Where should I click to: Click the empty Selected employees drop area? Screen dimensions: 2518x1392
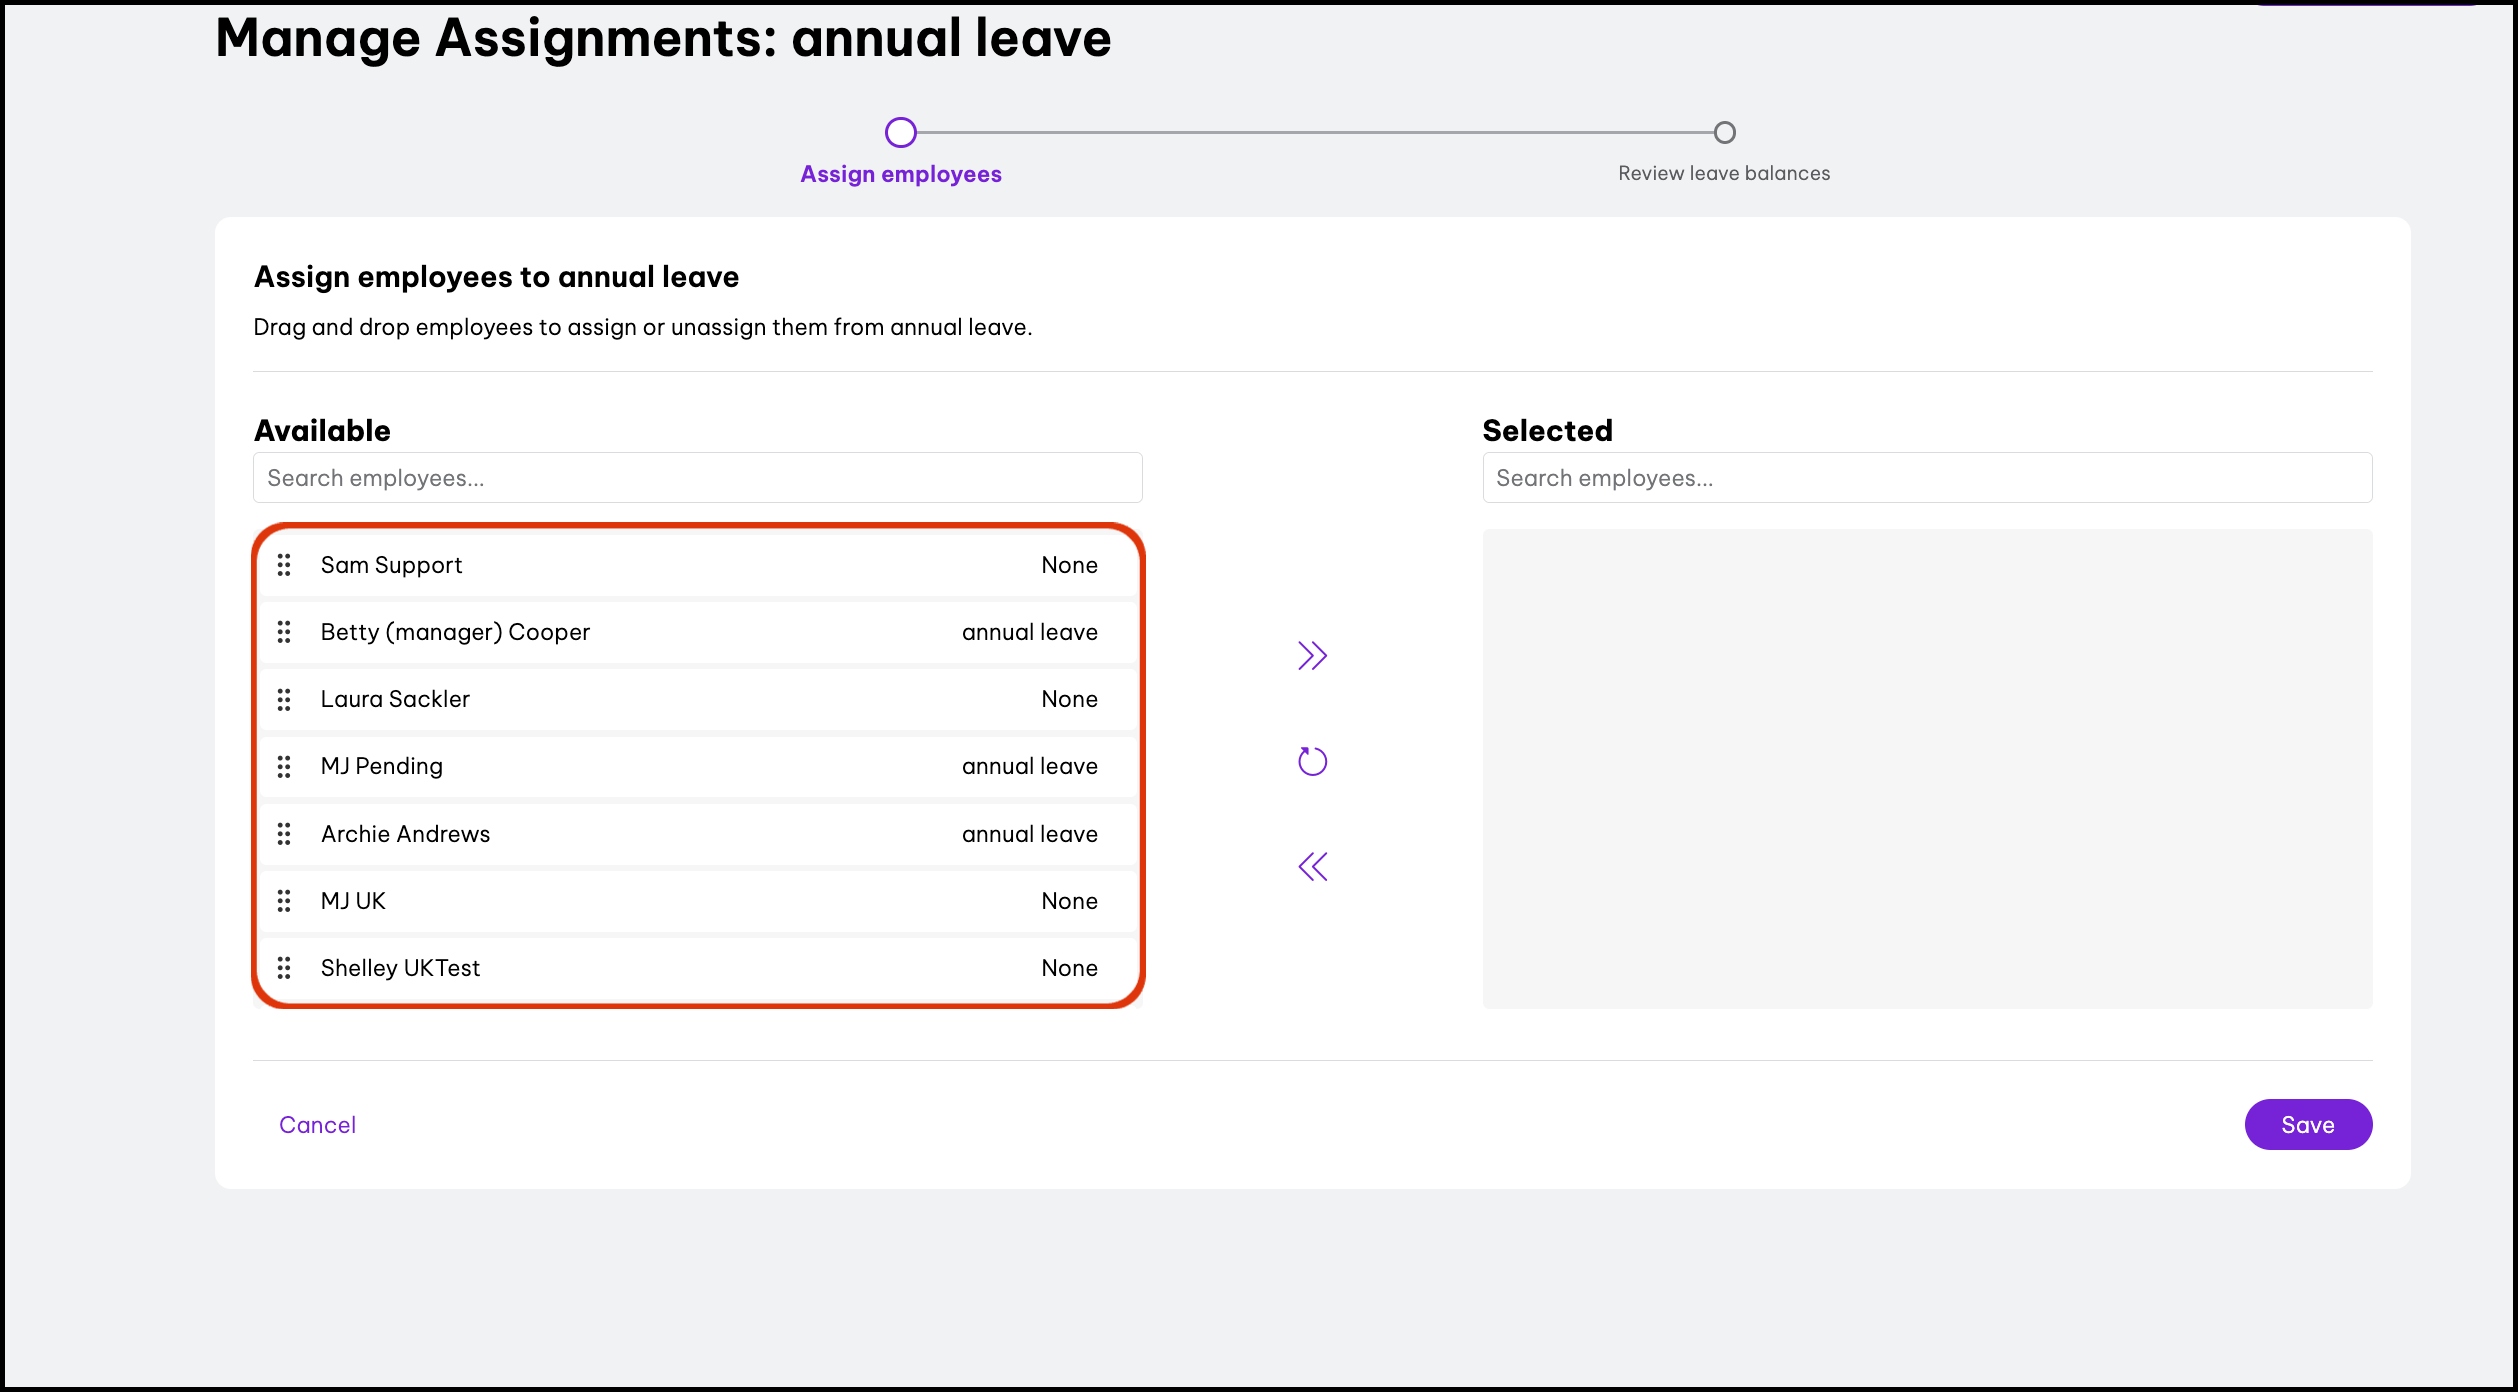1926,768
